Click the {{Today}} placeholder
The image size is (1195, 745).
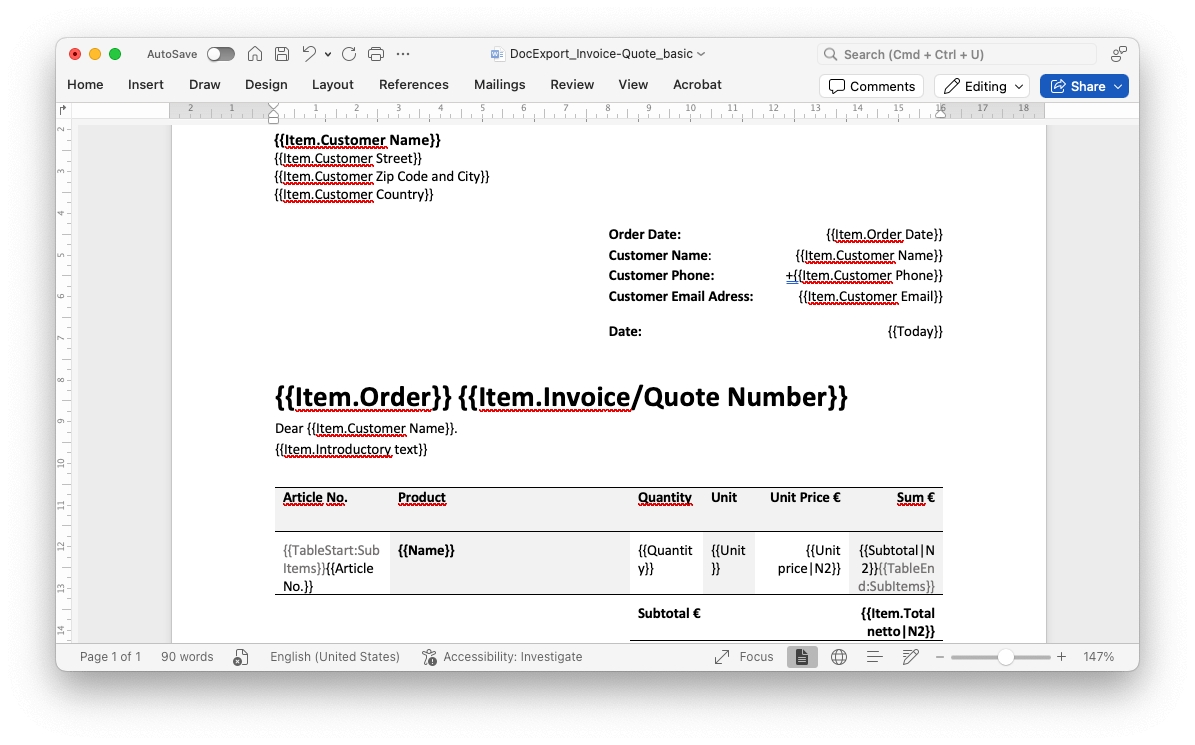click(915, 331)
